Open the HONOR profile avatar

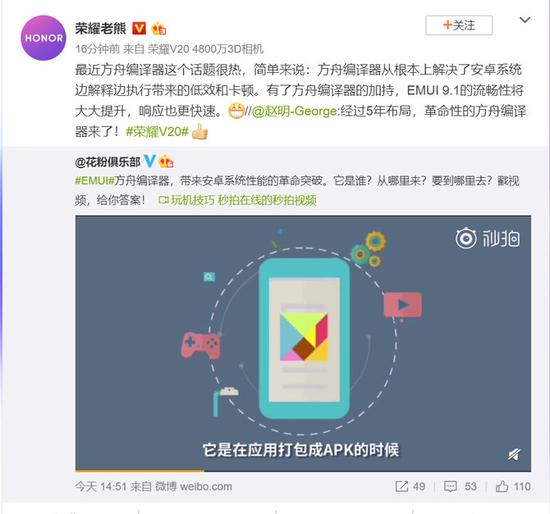point(43,38)
